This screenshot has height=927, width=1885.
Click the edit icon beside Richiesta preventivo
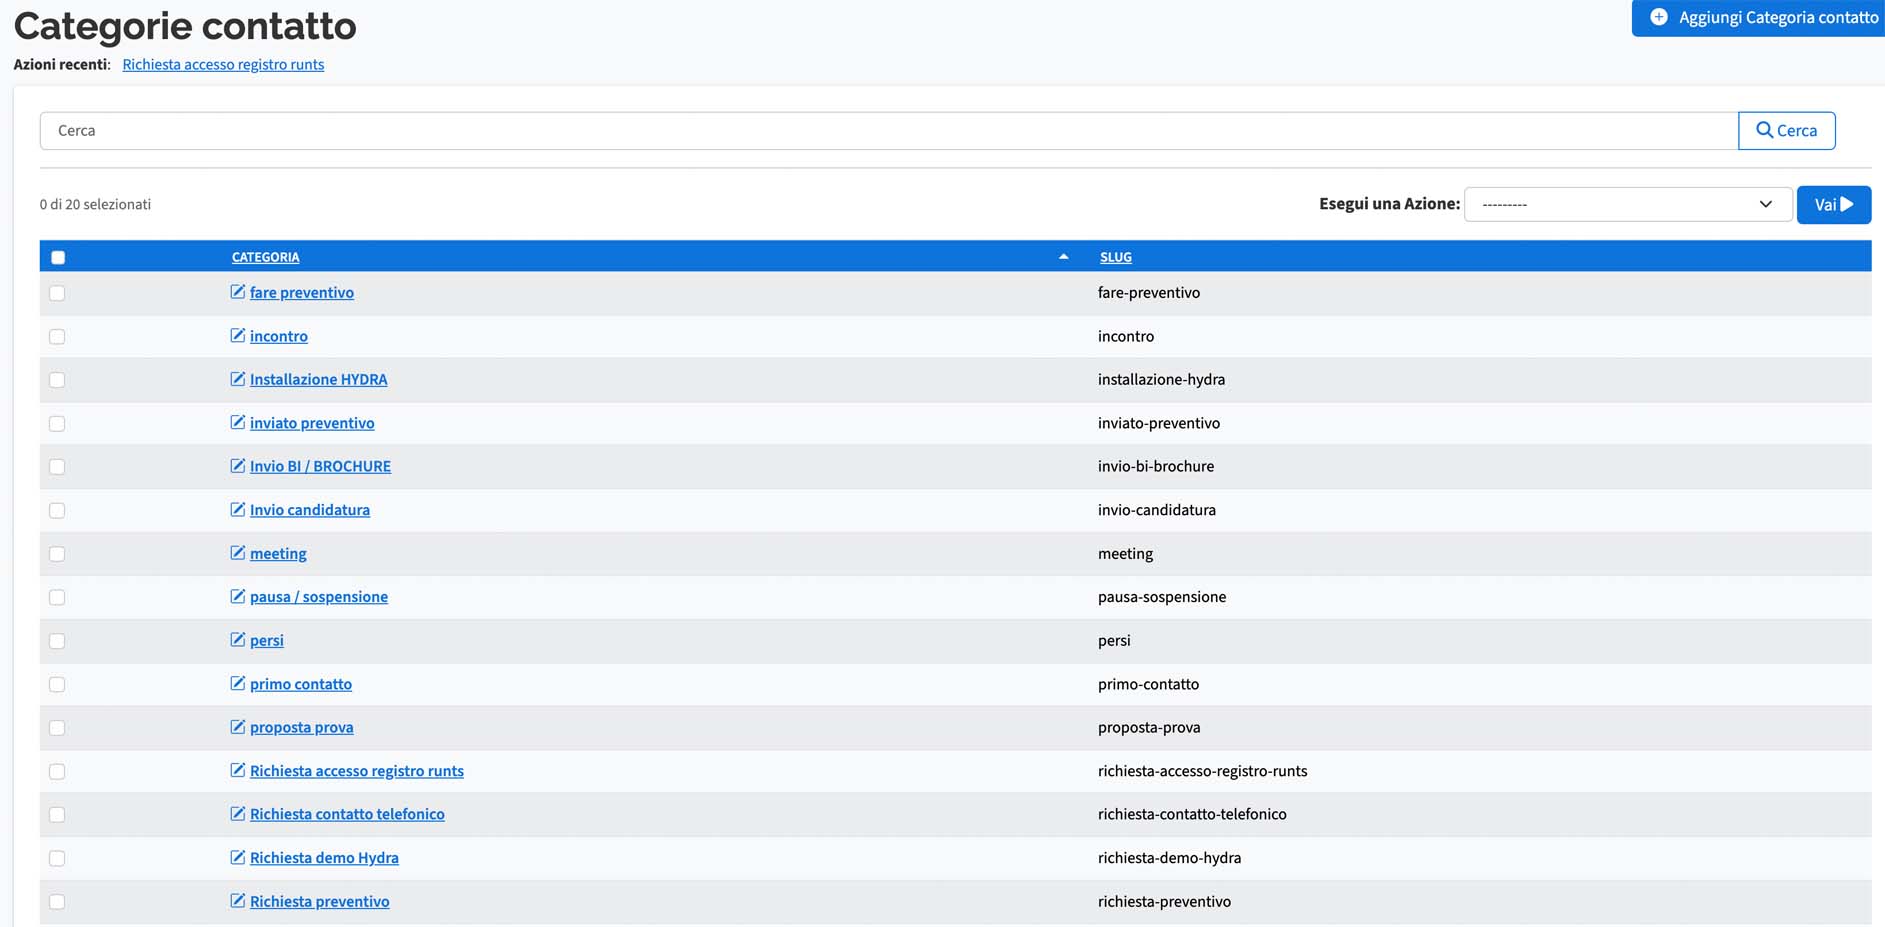click(237, 901)
